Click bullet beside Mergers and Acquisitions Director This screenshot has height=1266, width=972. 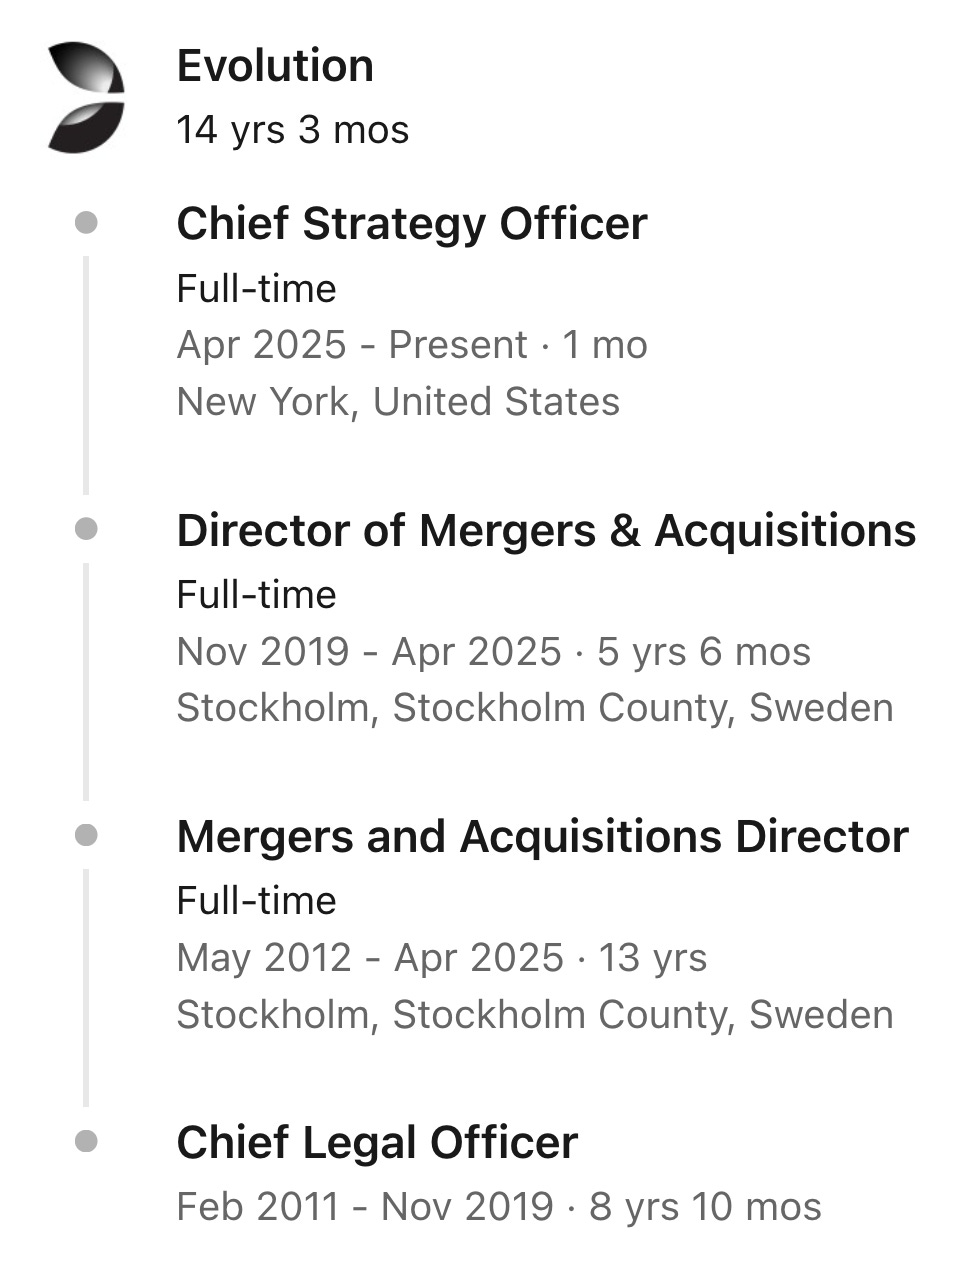[x=86, y=834]
